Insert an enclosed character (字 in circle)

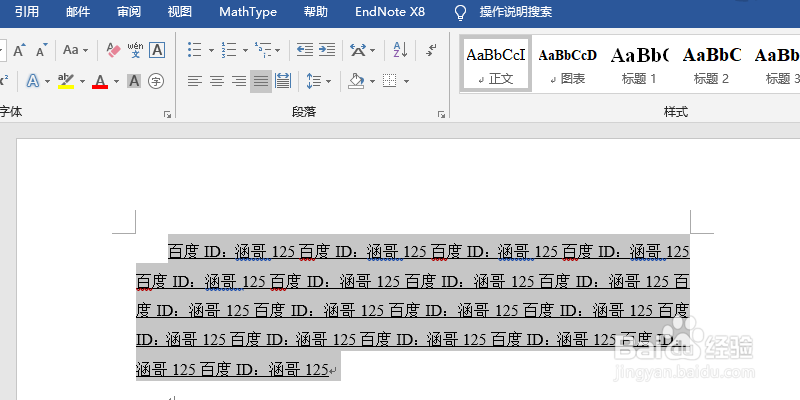click(x=156, y=81)
